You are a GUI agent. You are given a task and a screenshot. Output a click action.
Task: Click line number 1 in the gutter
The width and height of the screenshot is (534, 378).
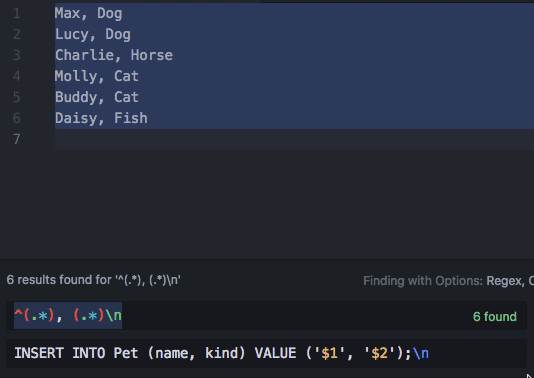tap(17, 14)
